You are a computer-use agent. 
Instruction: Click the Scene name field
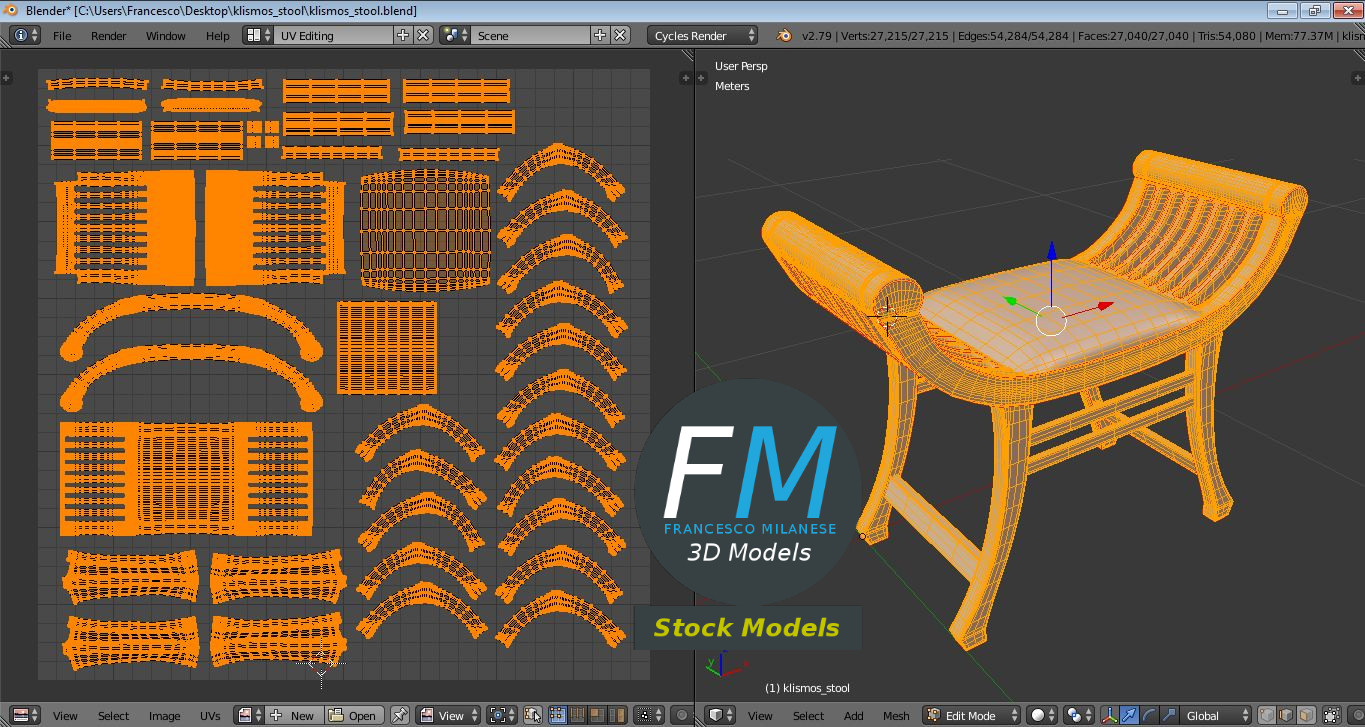(x=530, y=35)
